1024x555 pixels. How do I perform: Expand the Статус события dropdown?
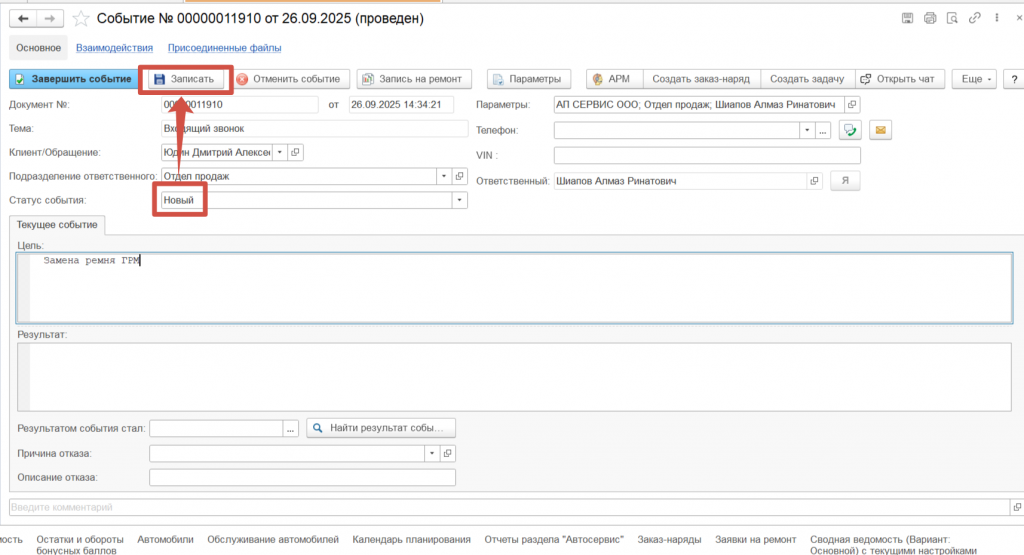[460, 200]
